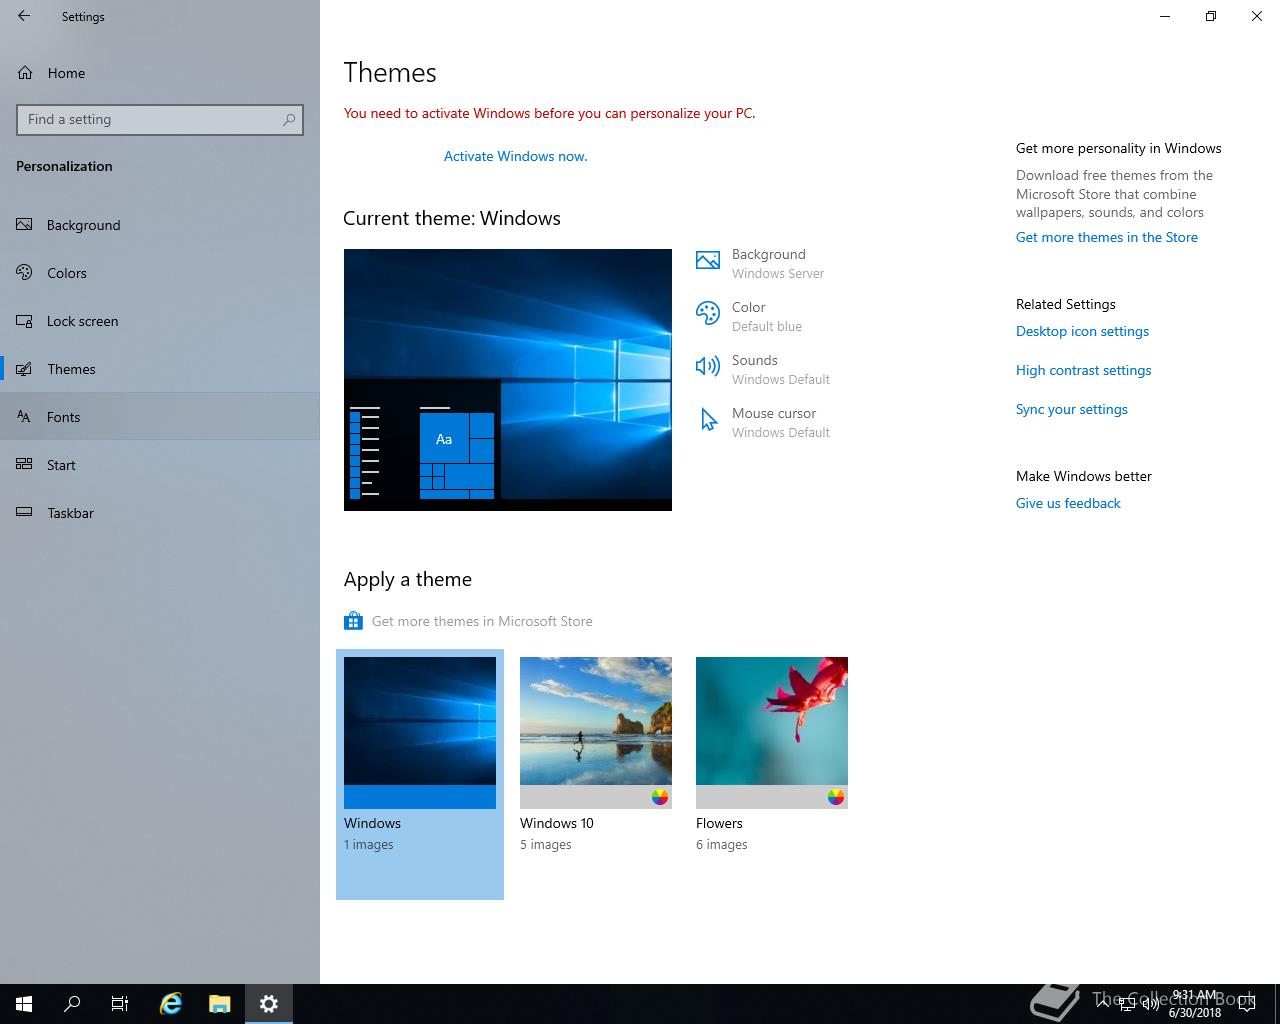1280x1024 pixels.
Task: Open Sync your settings link
Action: coord(1072,409)
